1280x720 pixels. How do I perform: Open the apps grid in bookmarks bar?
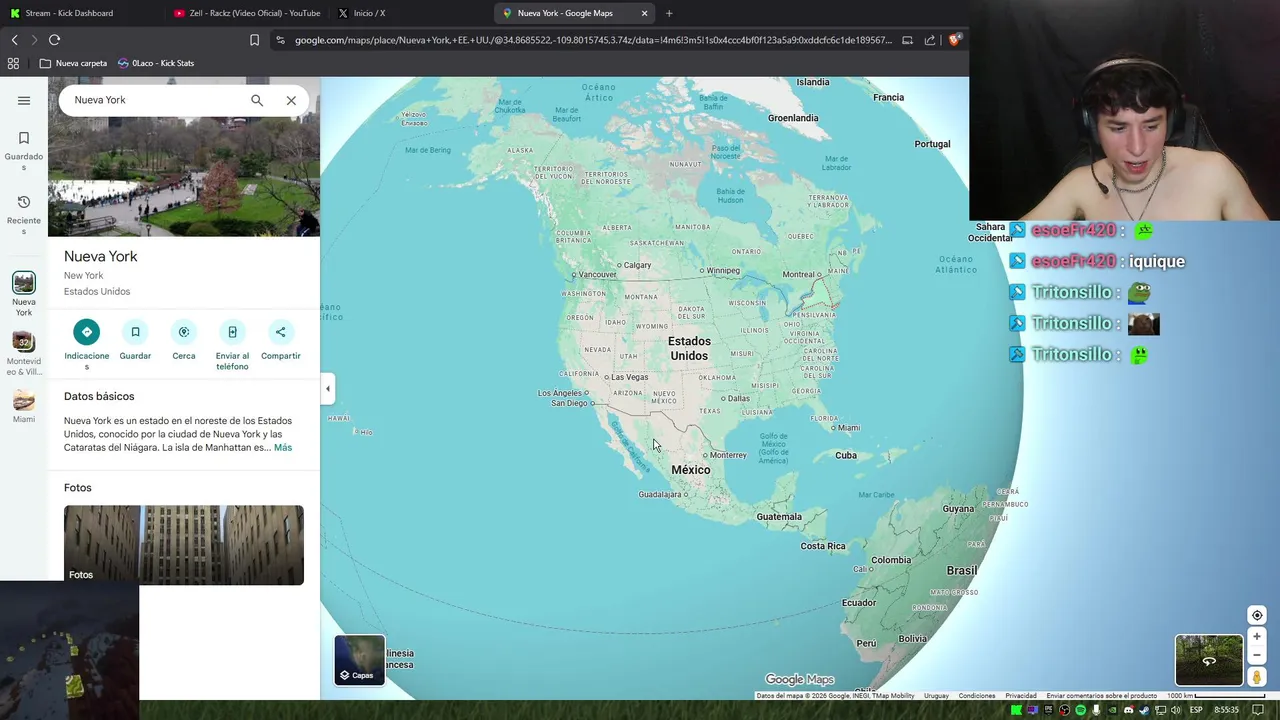[13, 63]
